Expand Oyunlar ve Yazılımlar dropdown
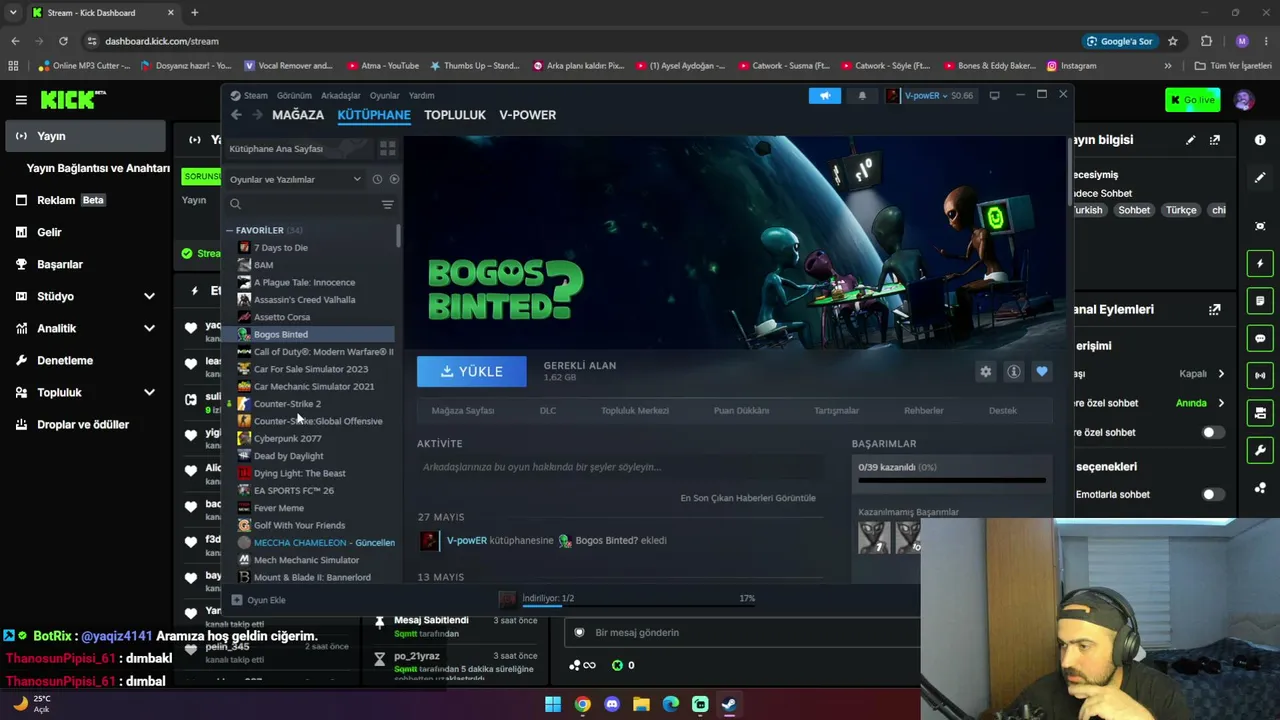 [x=295, y=179]
